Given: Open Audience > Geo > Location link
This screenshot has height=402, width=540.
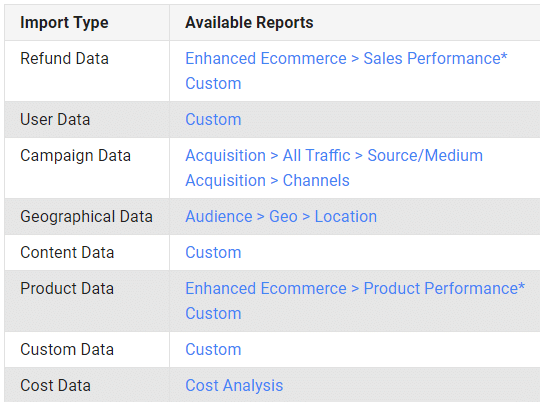Looking at the screenshot, I should 281,217.
